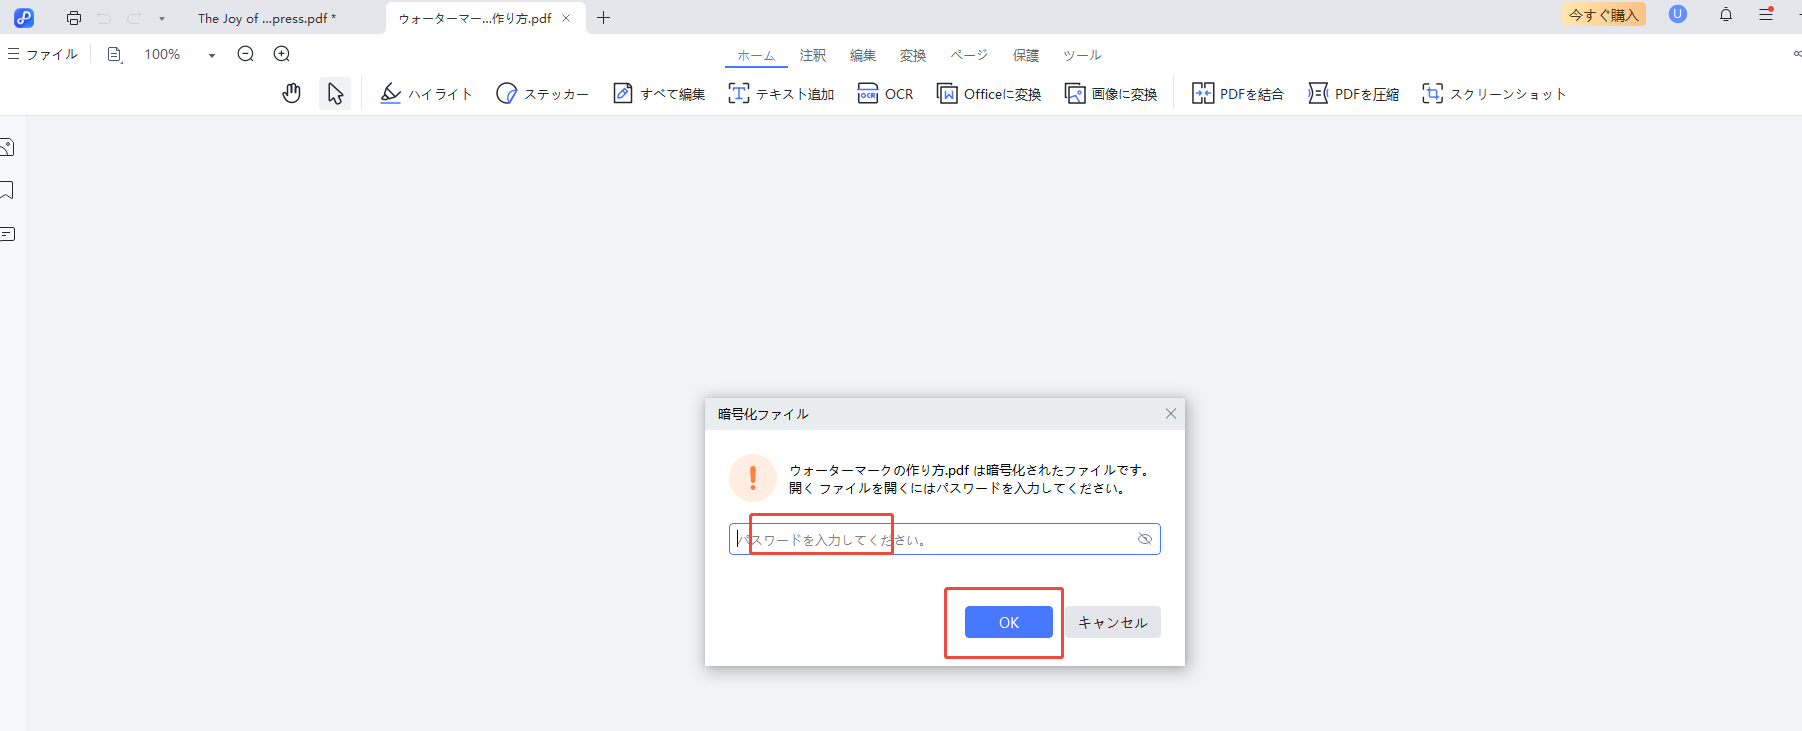Click the page display settings icon

coord(115,55)
